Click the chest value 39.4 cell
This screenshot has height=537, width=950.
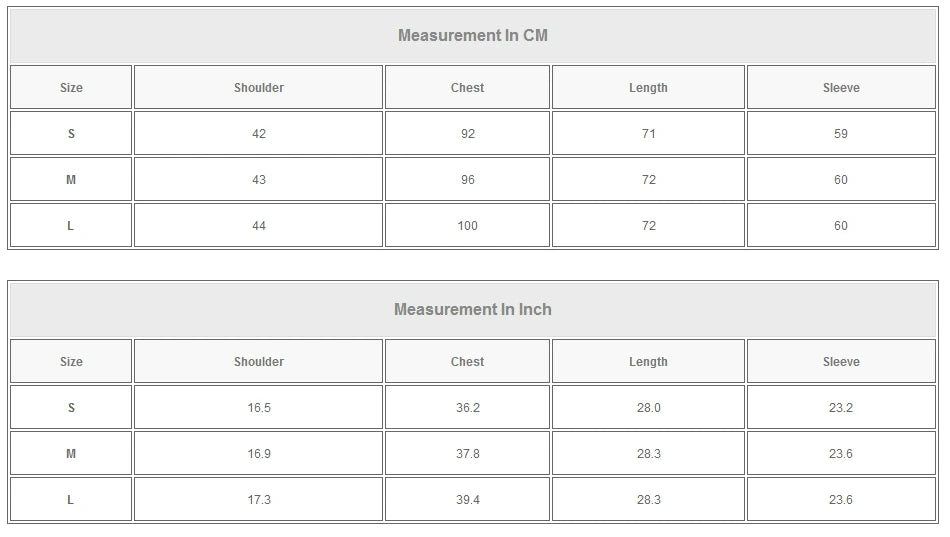tap(467, 500)
